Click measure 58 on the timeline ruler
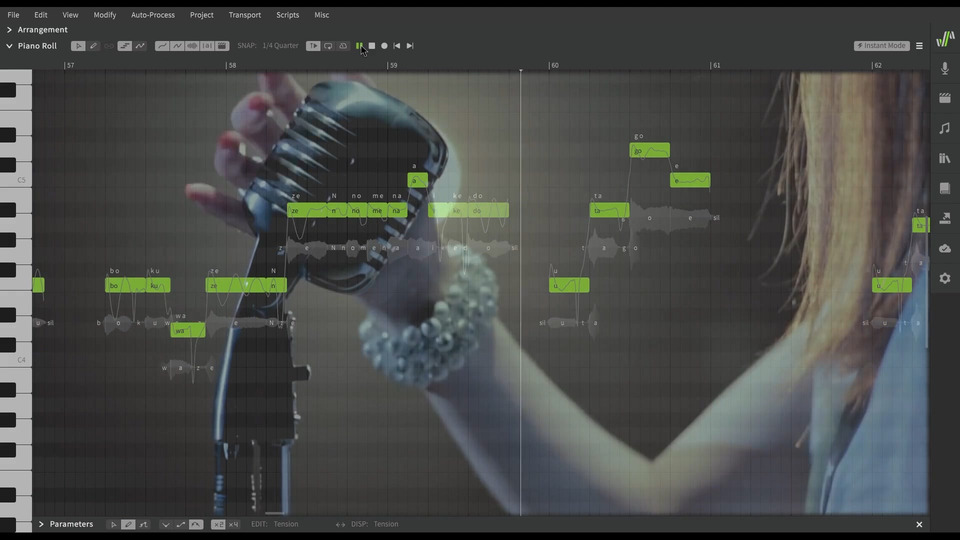Screen dimensions: 960x540 231,65
